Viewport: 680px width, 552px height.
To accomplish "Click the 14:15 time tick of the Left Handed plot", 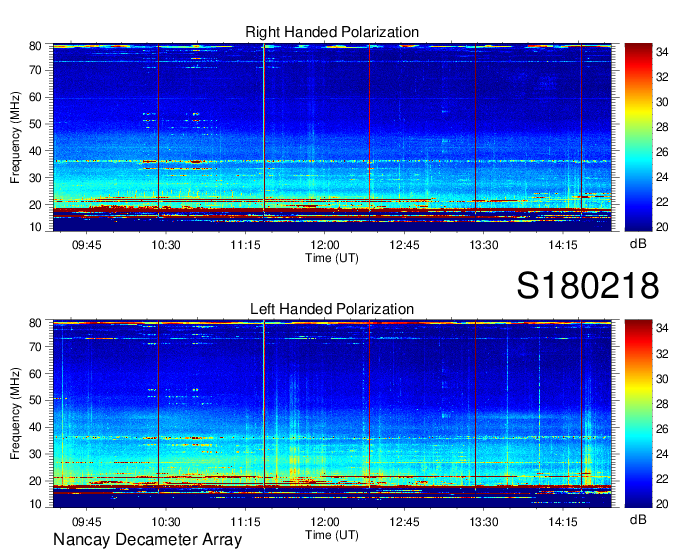I will [x=563, y=522].
